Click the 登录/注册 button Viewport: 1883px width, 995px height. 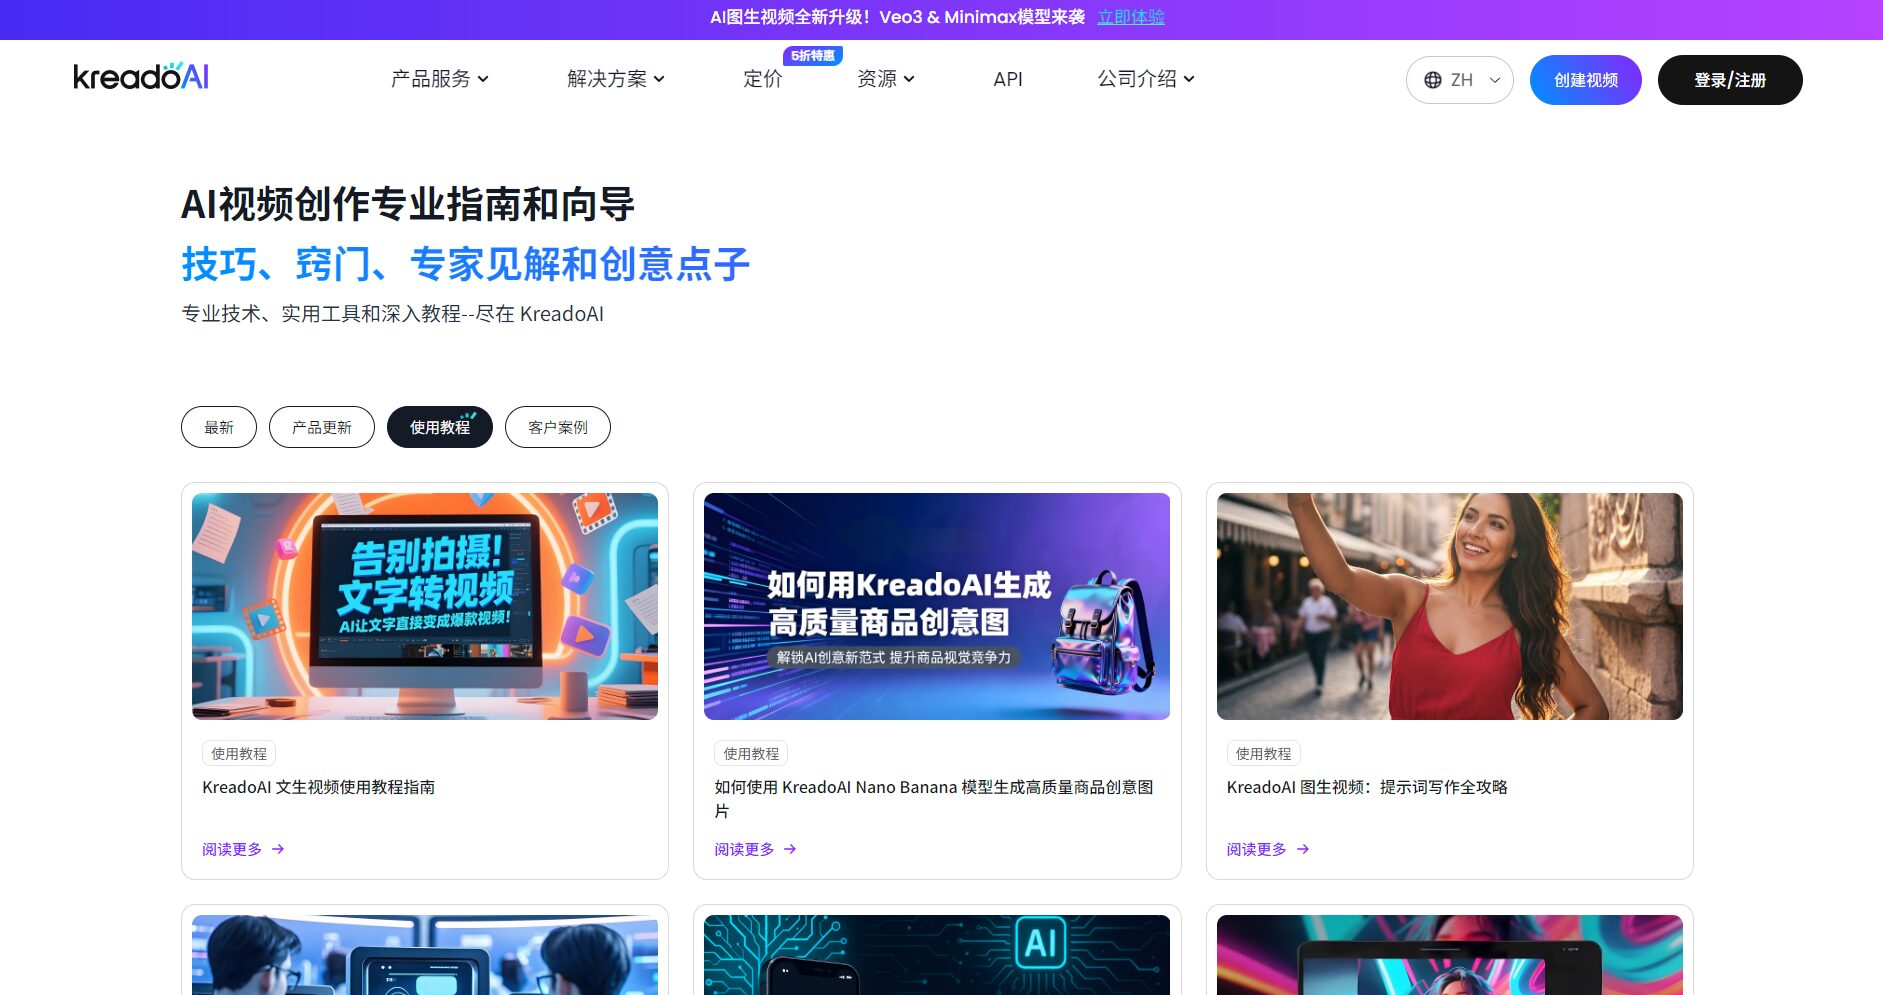tap(1729, 80)
